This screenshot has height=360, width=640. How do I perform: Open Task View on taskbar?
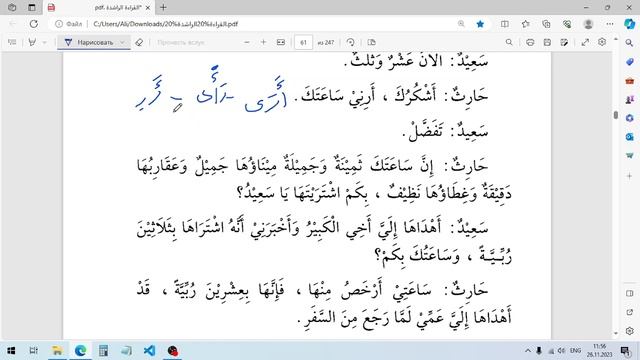tap(34, 351)
